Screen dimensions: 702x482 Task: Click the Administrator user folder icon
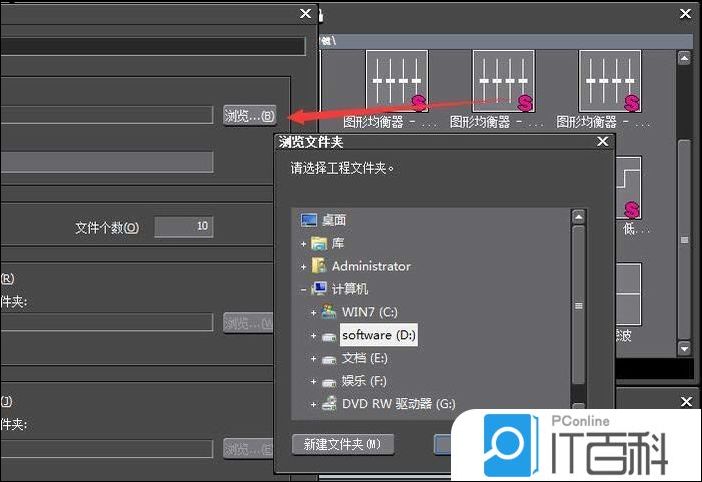[319, 266]
